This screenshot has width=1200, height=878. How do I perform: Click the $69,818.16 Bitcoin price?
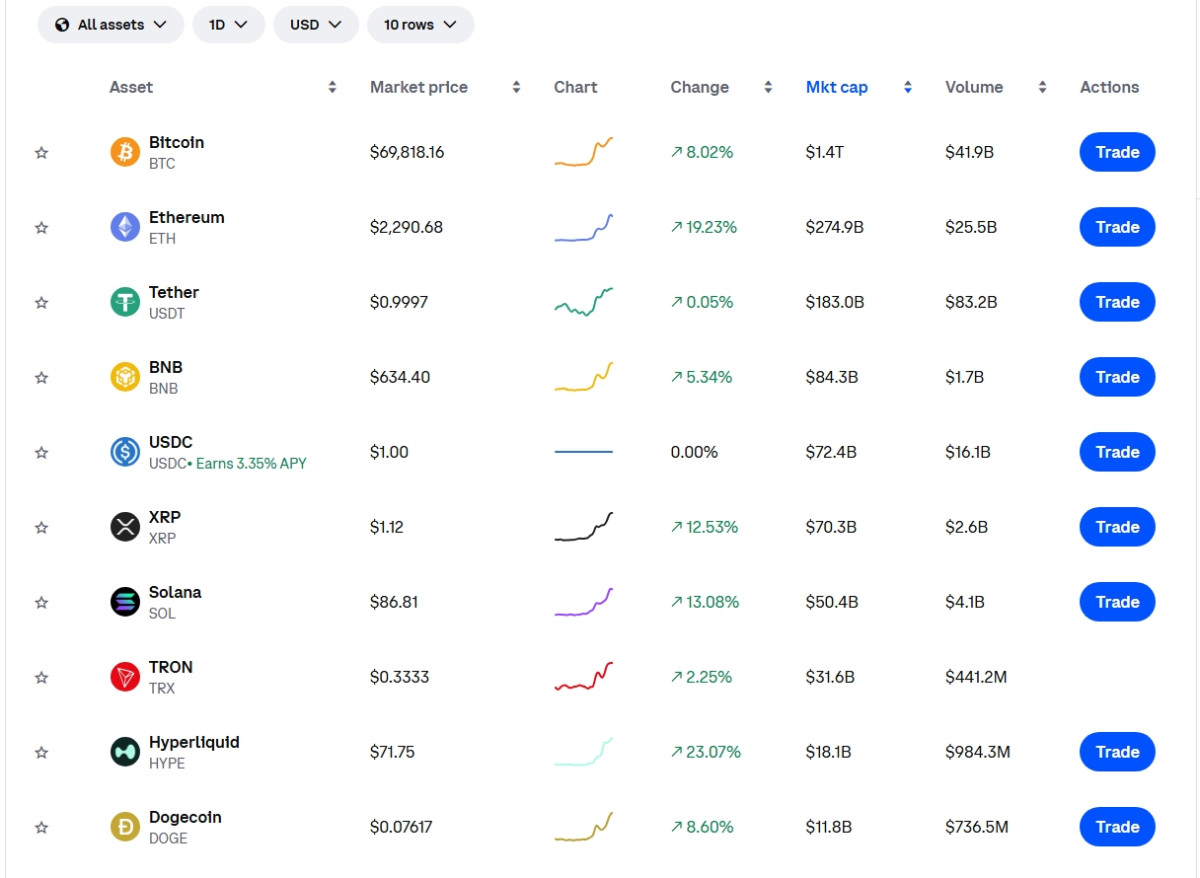click(407, 152)
